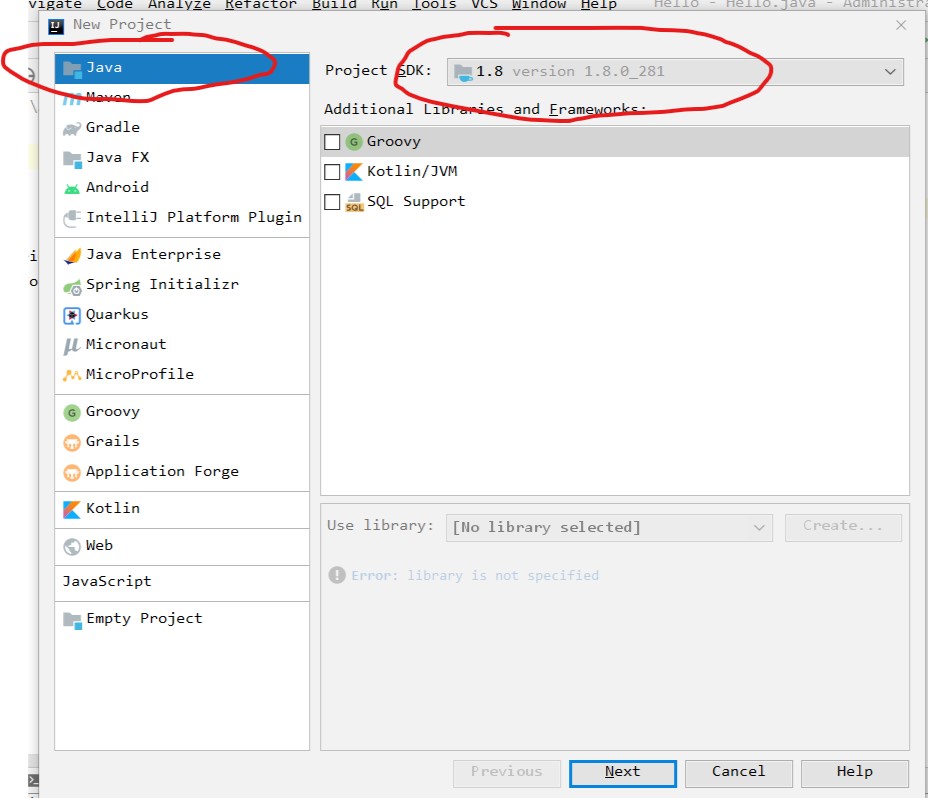Click the Help button in dialog
This screenshot has width=928, height=798.
pos(855,773)
